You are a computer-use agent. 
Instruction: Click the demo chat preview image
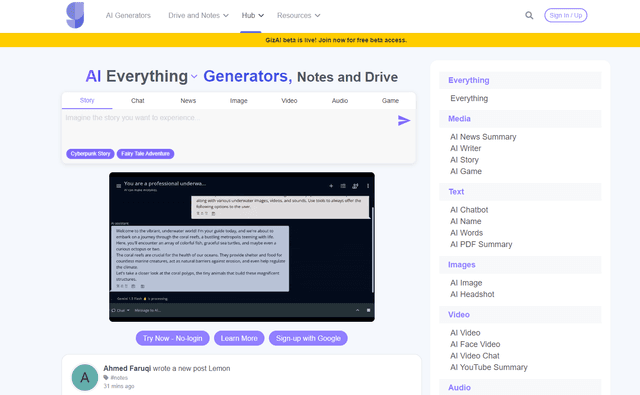242,247
